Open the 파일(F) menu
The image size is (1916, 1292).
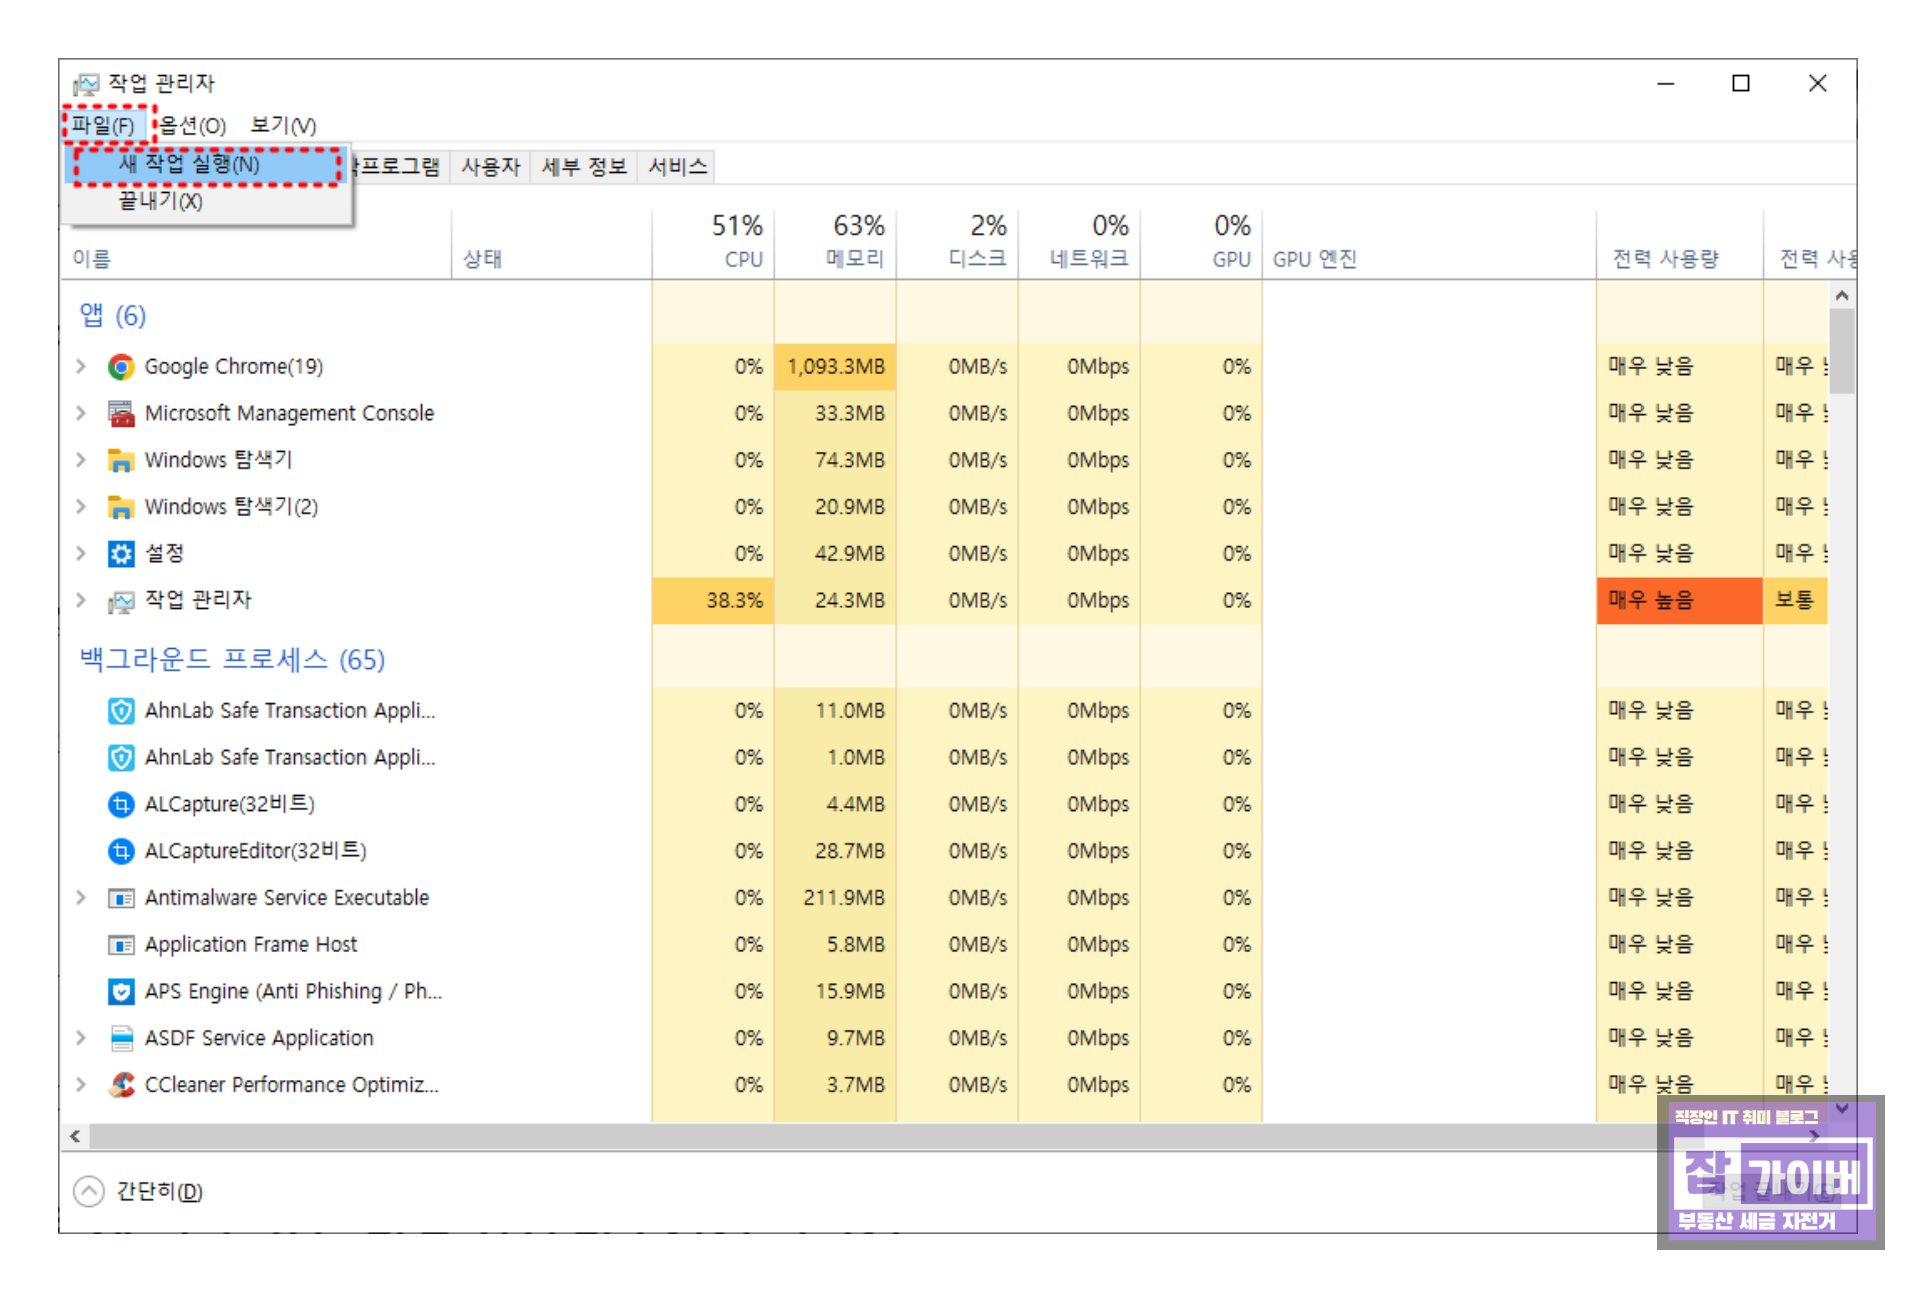[103, 126]
